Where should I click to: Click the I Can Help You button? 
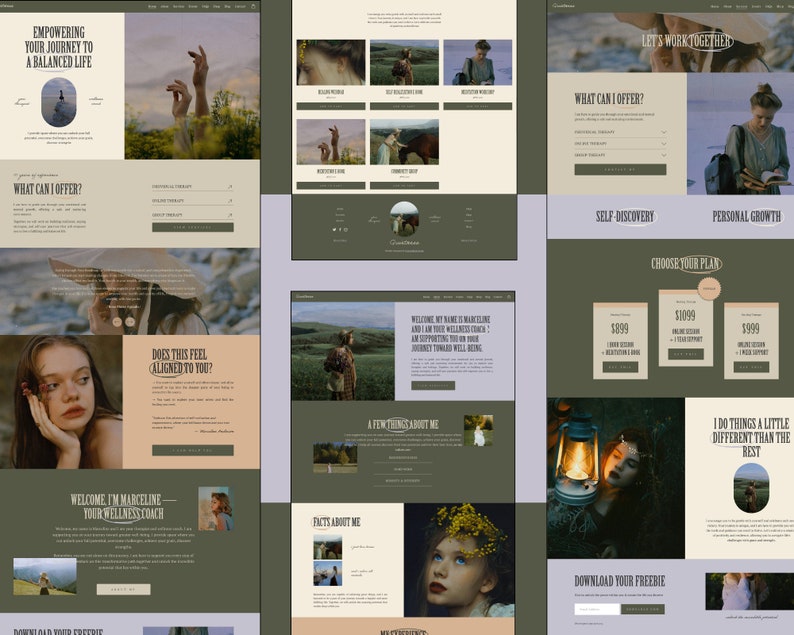coord(193,450)
